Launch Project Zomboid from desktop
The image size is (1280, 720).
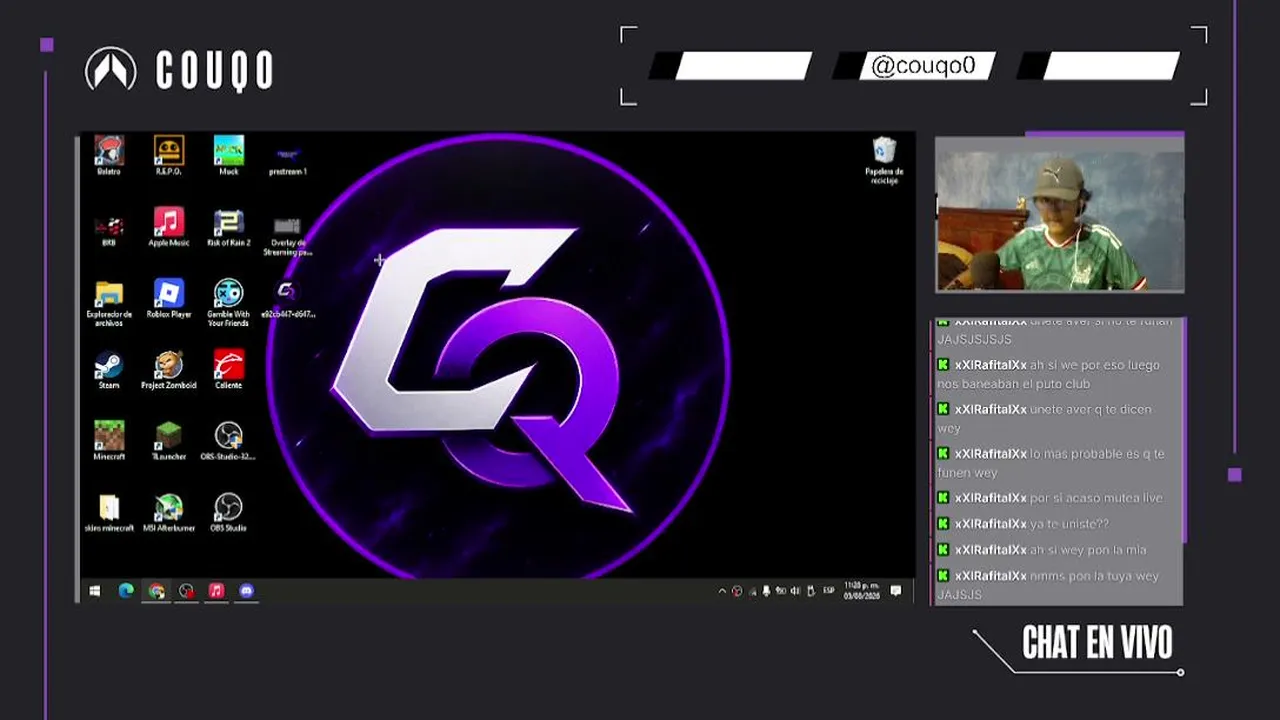[x=168, y=370]
